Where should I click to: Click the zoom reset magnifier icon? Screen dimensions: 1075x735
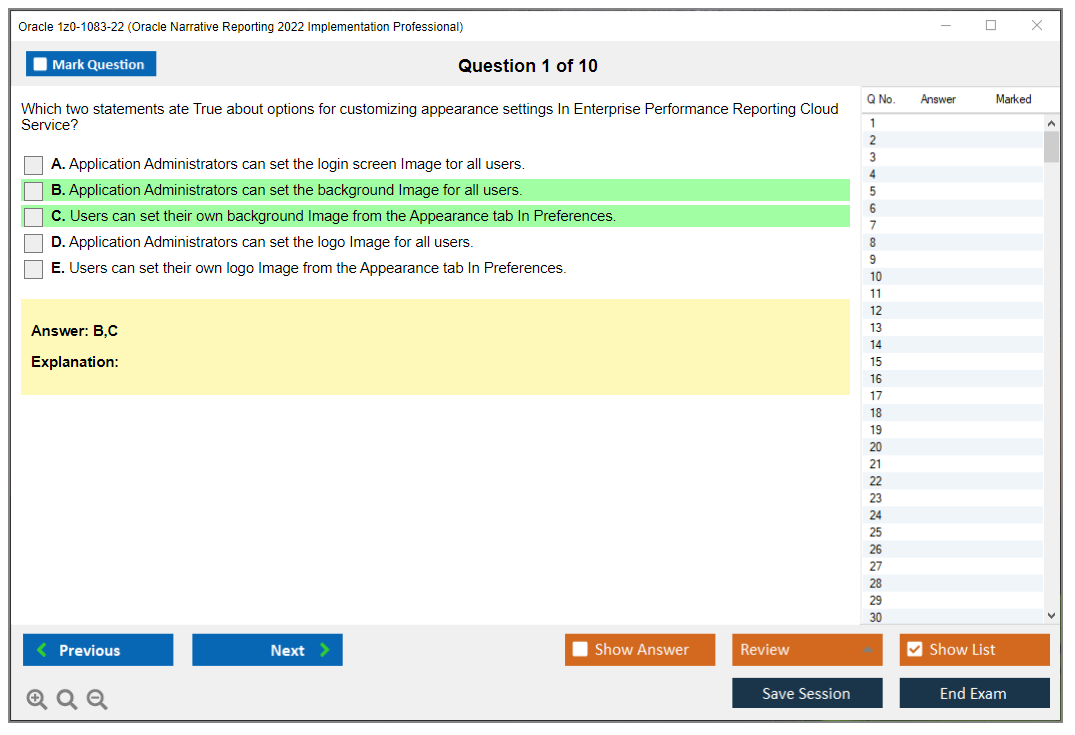tap(67, 700)
